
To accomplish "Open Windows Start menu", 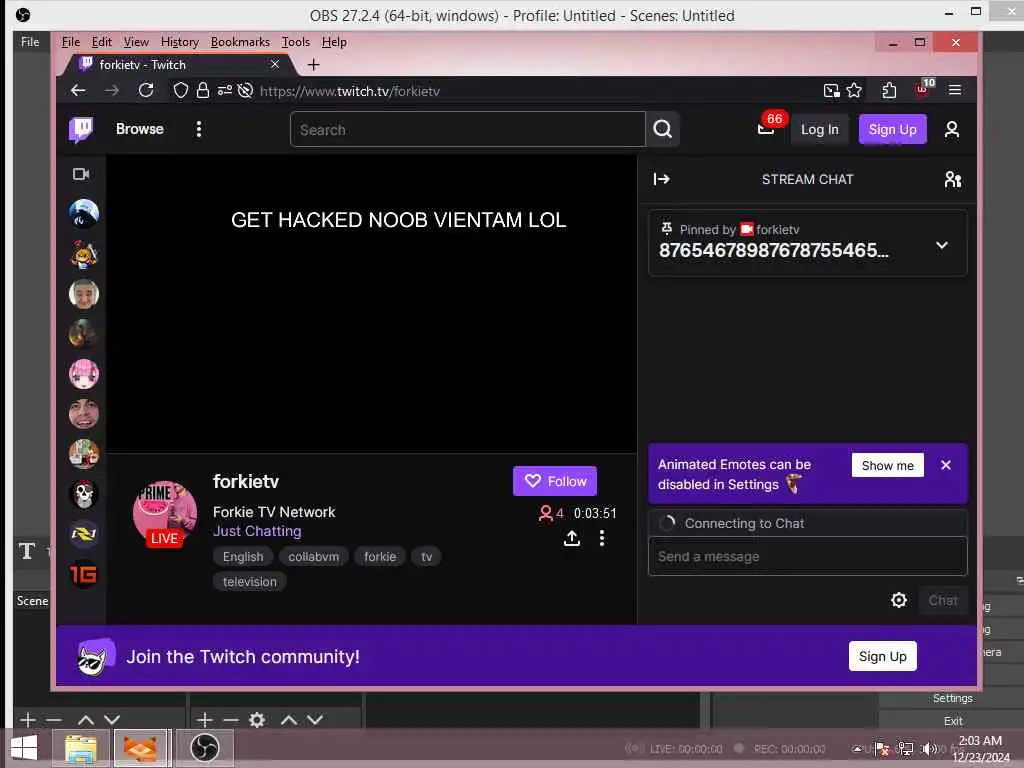I will pos(25,748).
